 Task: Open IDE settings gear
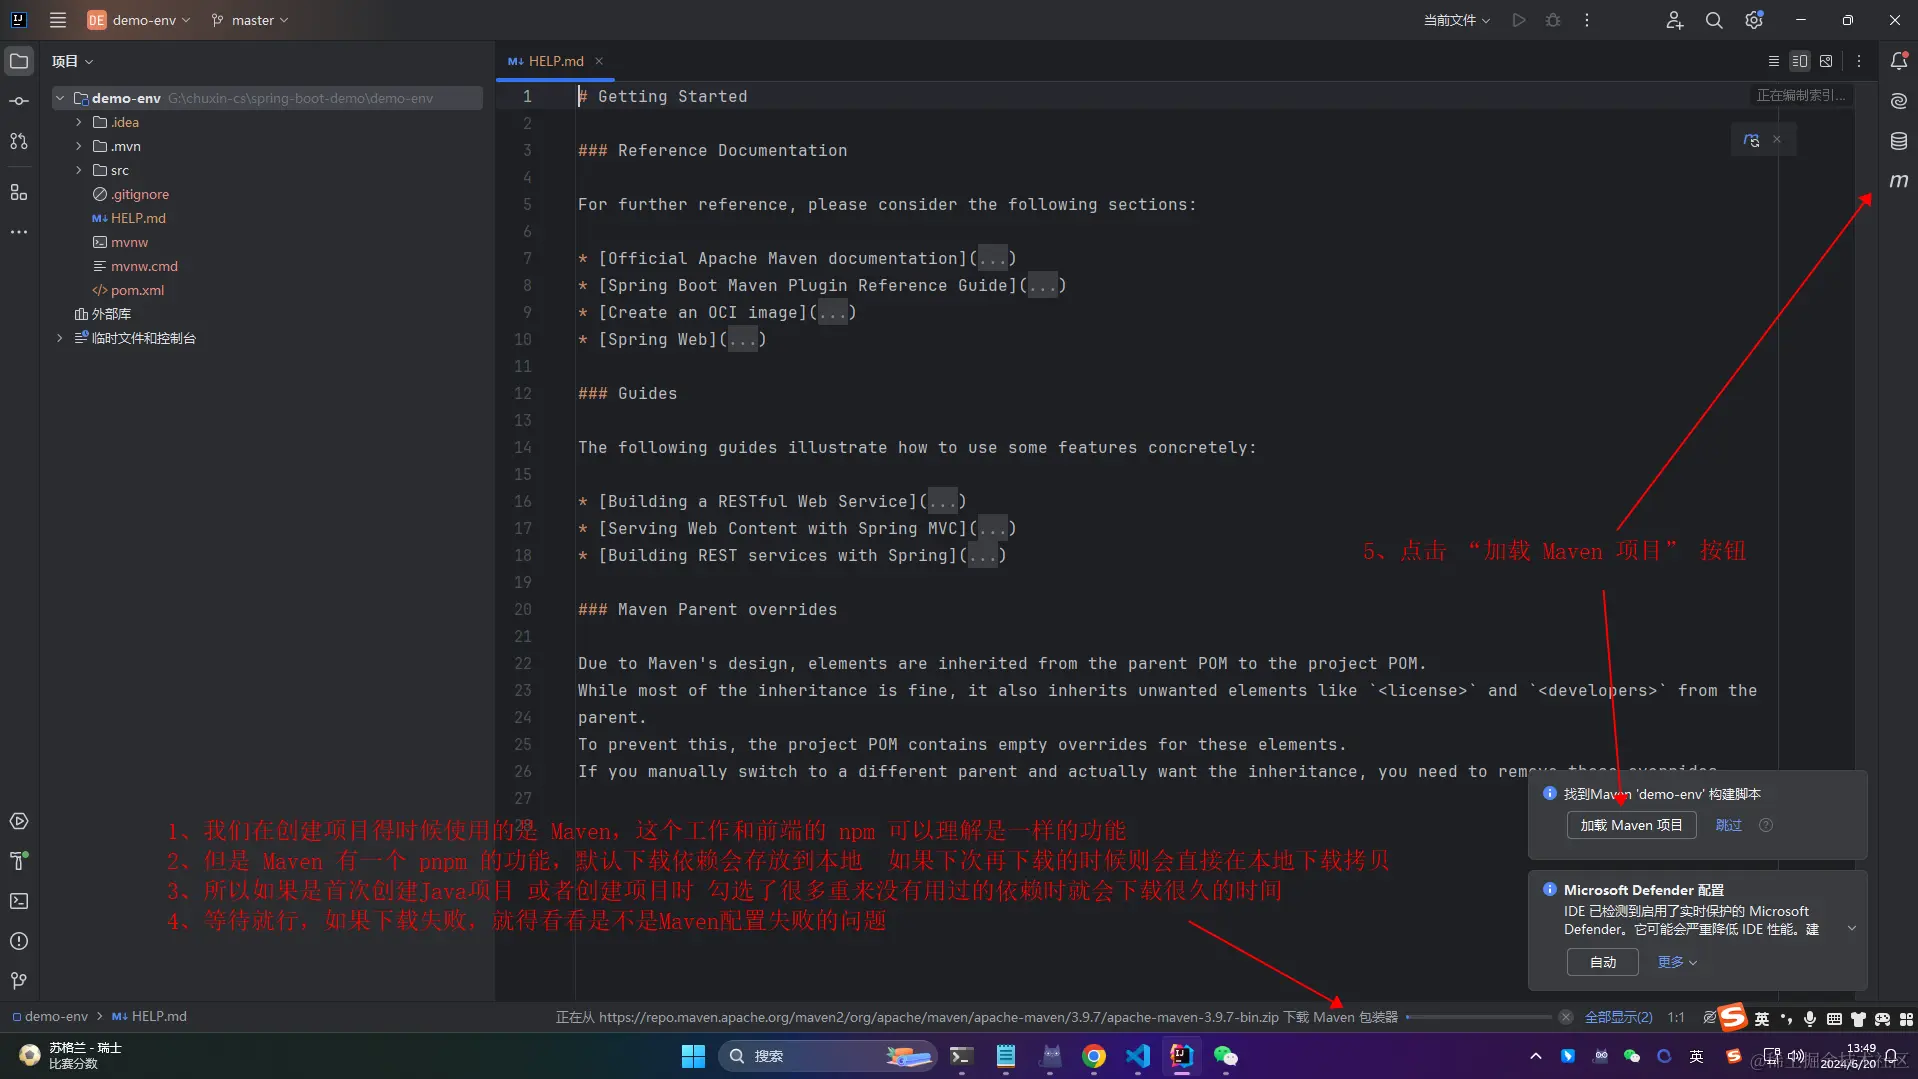[x=1754, y=20]
